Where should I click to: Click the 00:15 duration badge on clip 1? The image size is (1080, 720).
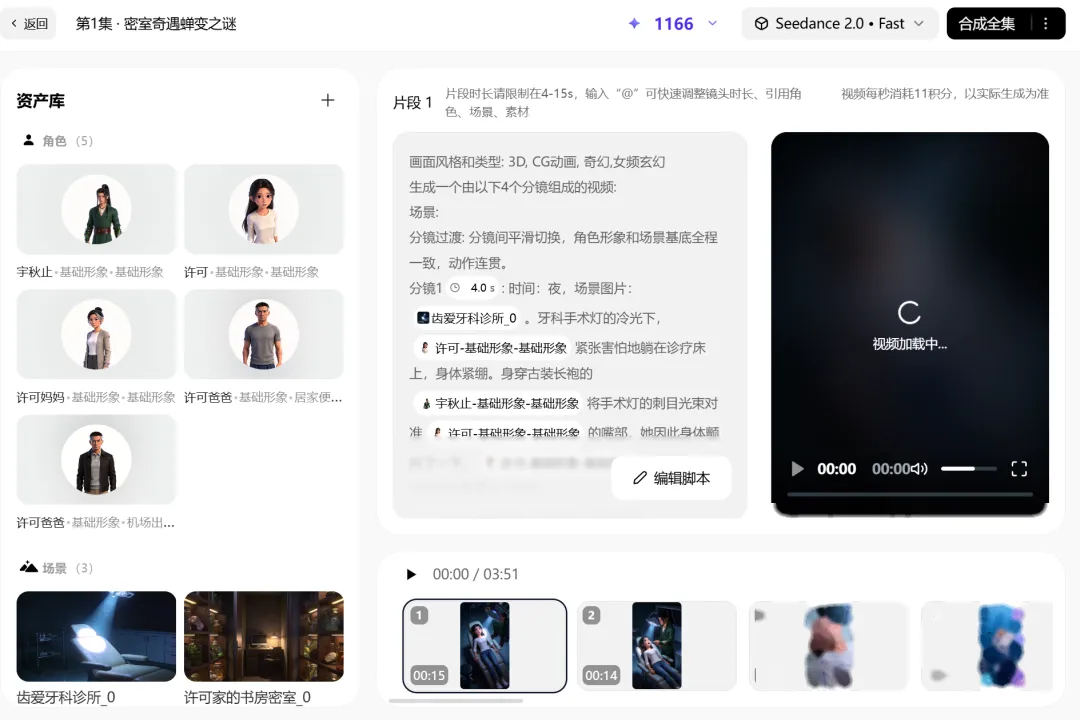tap(428, 675)
